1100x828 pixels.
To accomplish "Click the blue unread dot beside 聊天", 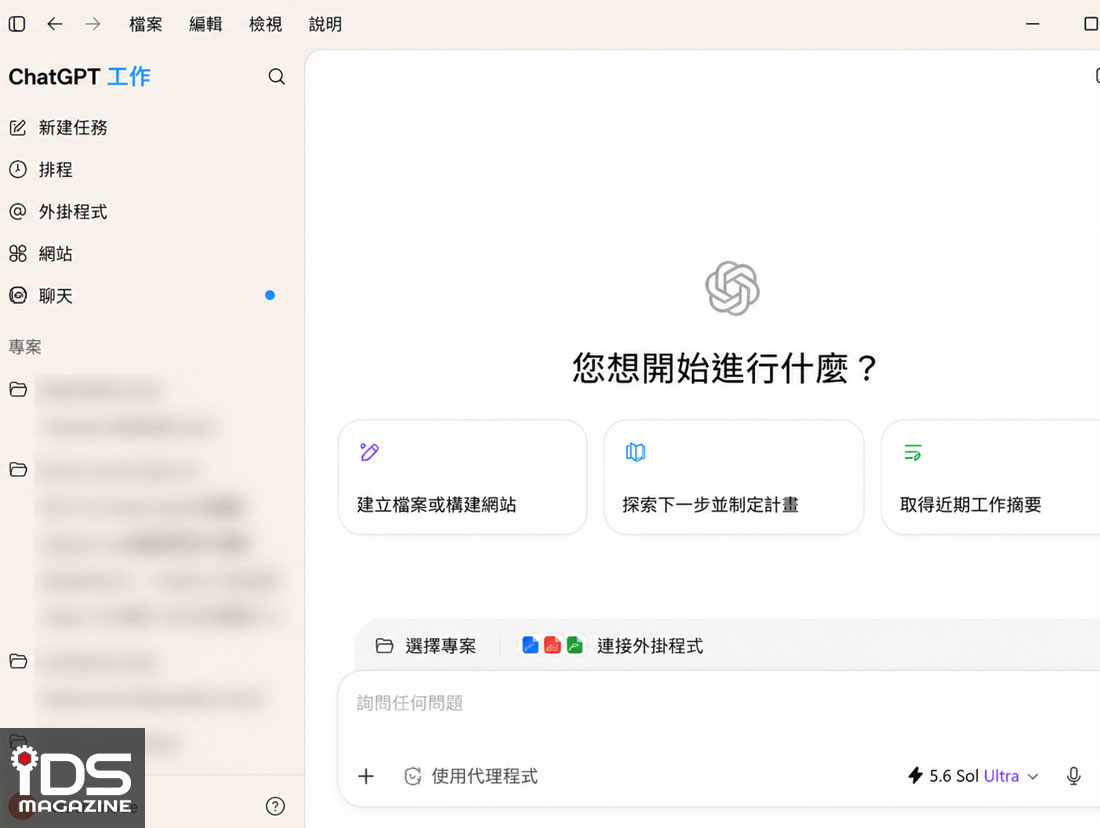I will 270,295.
